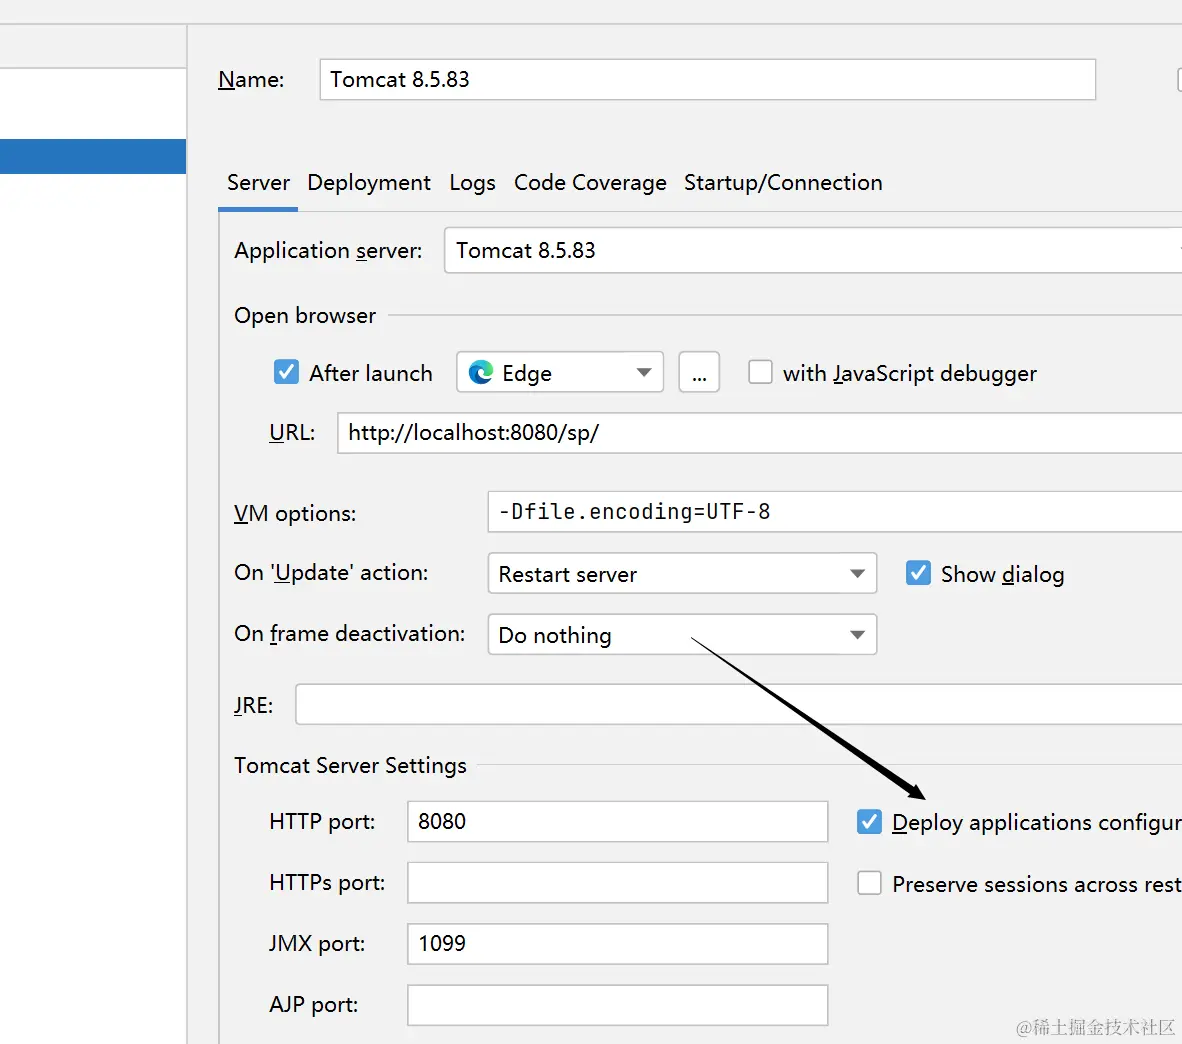Focus the HTTP port field showing 8080
Viewport: 1182px width, 1044px height.
coord(617,822)
